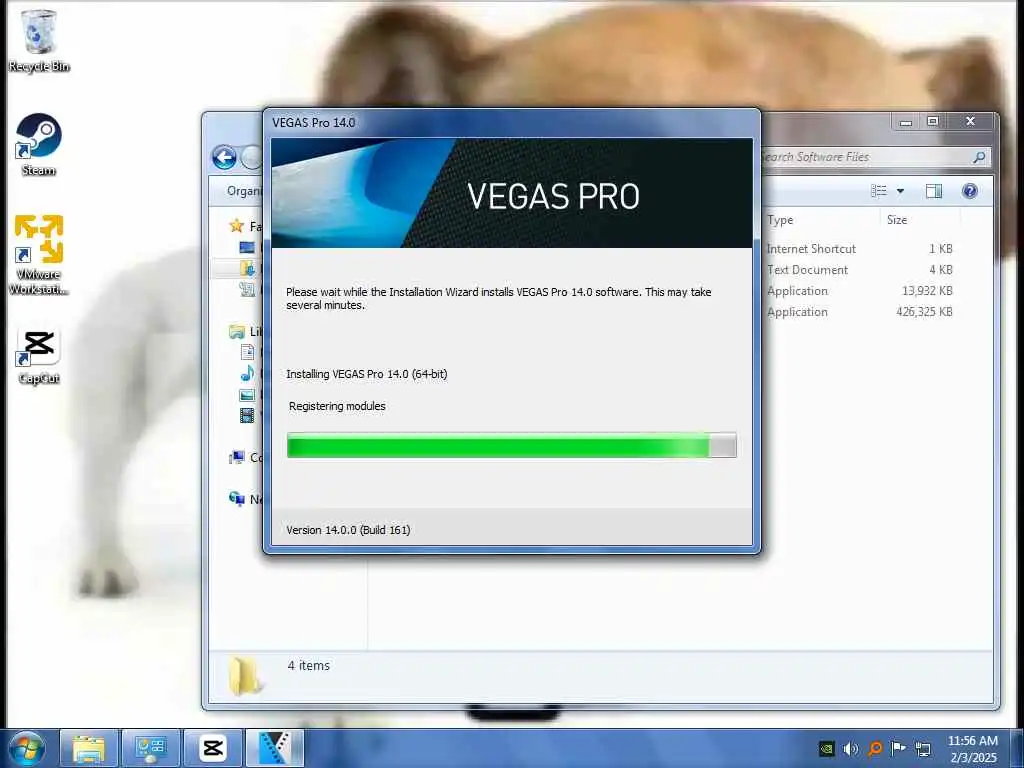Select the Videos library filmstrip icon
This screenshot has height=768, width=1024.
pos(248,415)
